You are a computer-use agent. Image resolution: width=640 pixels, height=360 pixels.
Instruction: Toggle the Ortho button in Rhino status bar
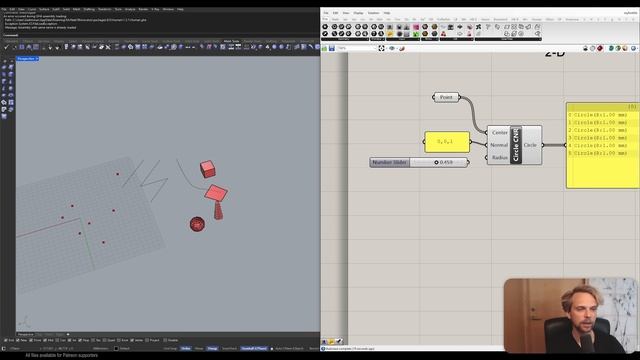(x=186, y=349)
